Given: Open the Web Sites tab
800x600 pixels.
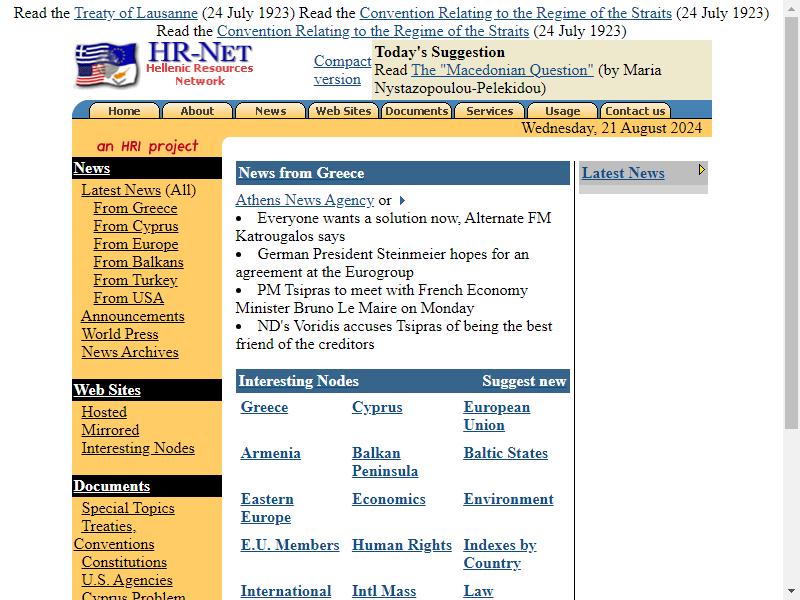Looking at the screenshot, I should [343, 111].
